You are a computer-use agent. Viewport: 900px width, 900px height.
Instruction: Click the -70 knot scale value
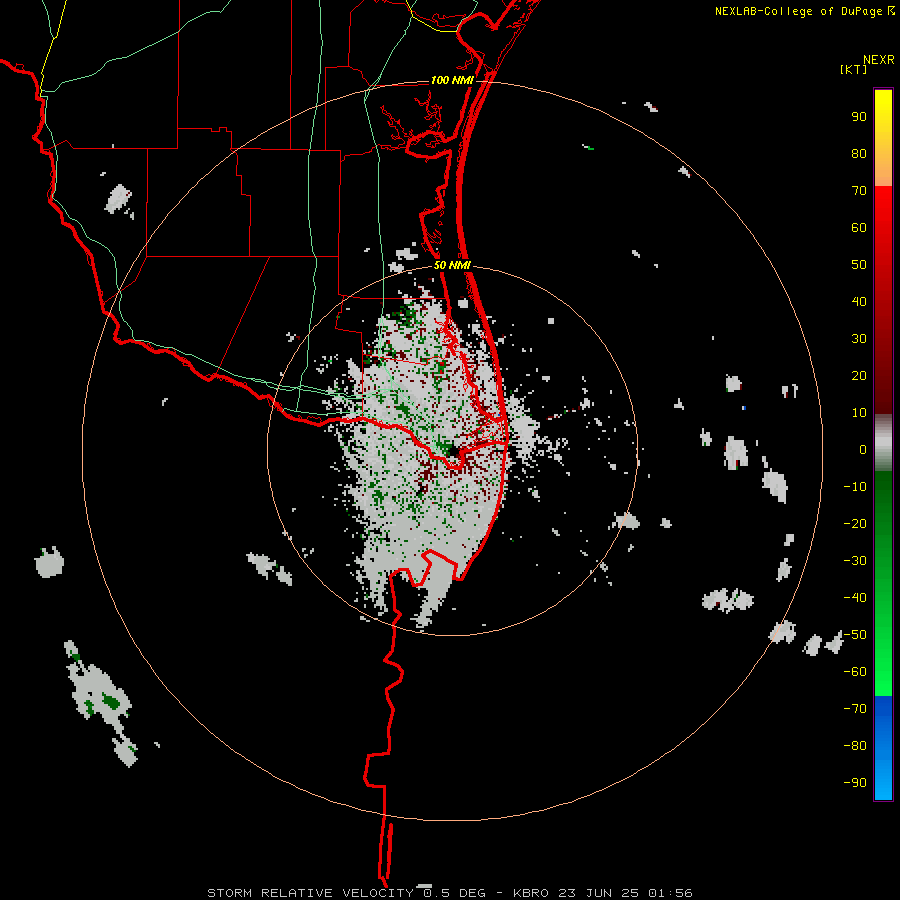click(x=855, y=709)
